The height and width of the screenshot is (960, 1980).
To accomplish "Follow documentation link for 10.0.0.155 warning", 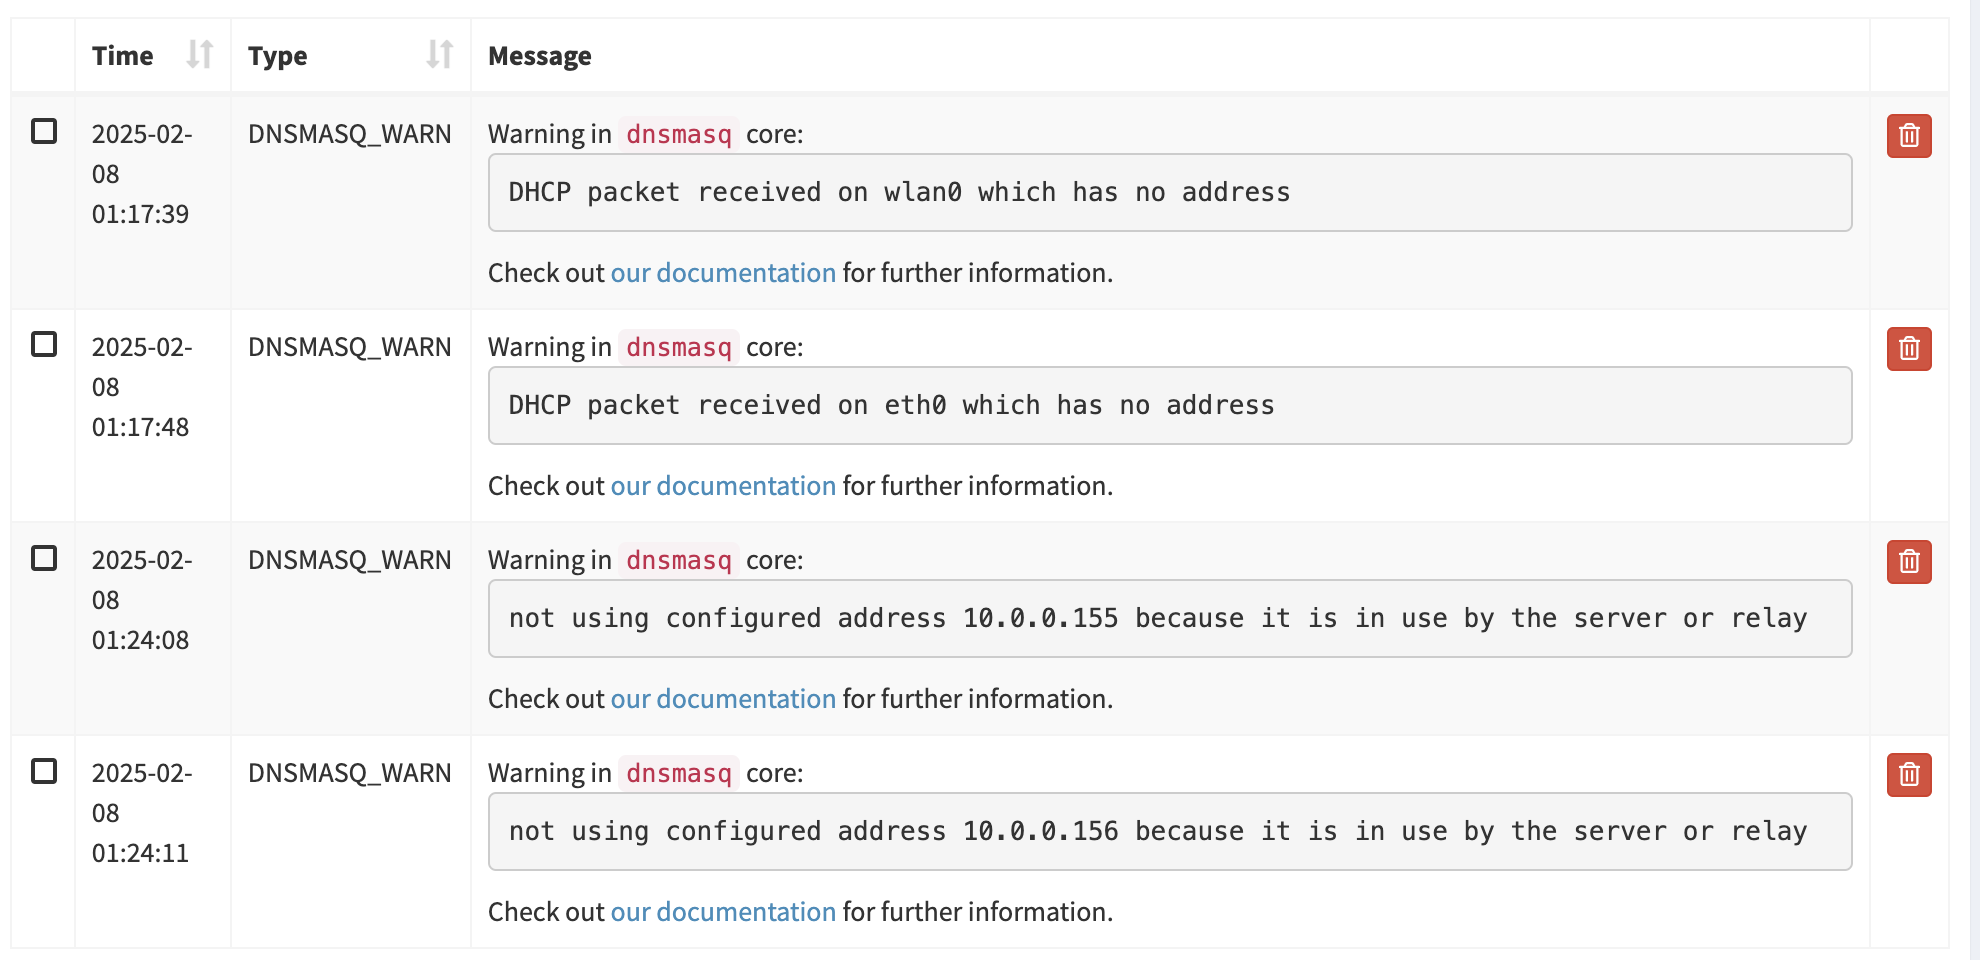I will (x=723, y=699).
